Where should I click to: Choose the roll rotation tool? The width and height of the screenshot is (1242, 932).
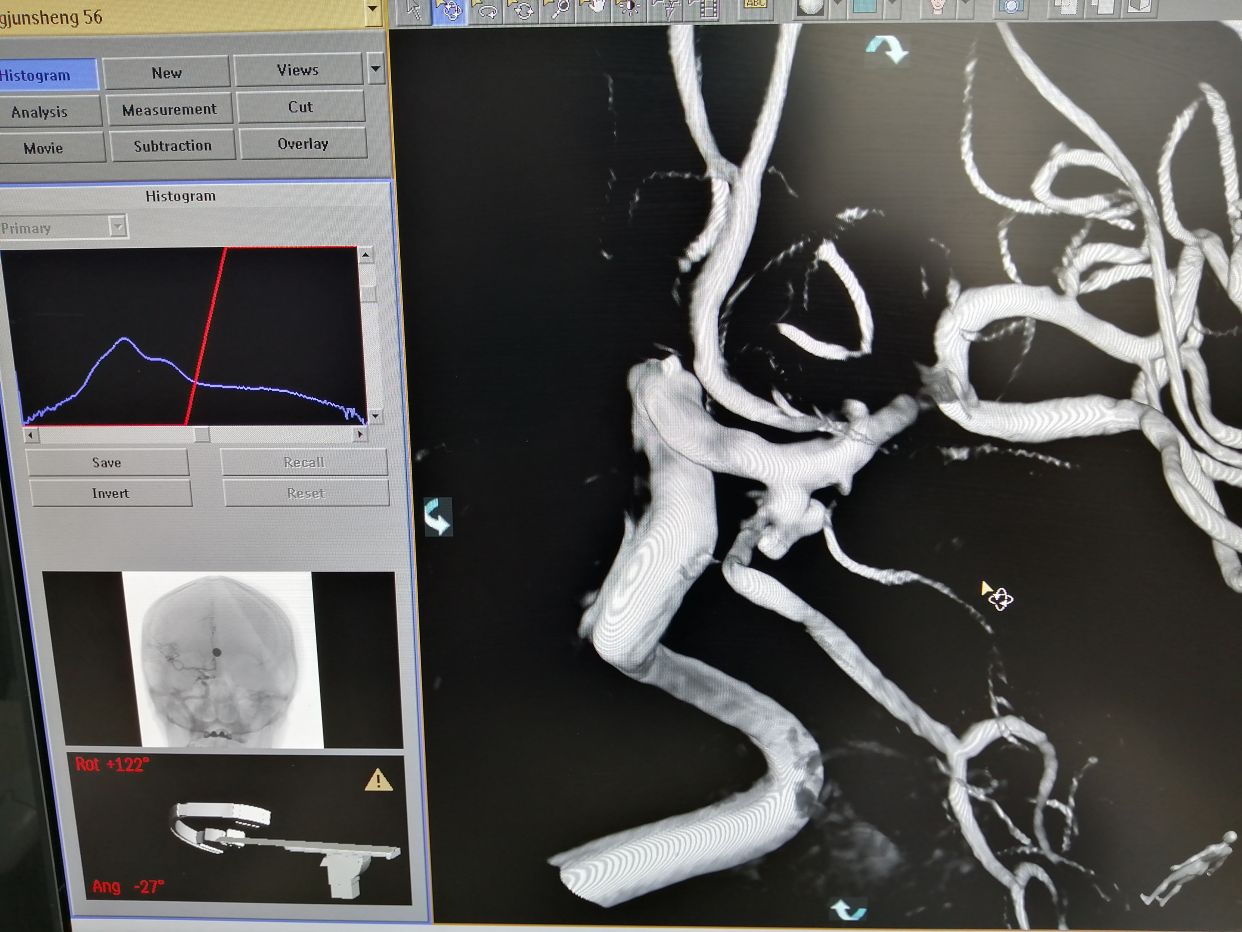pos(486,9)
